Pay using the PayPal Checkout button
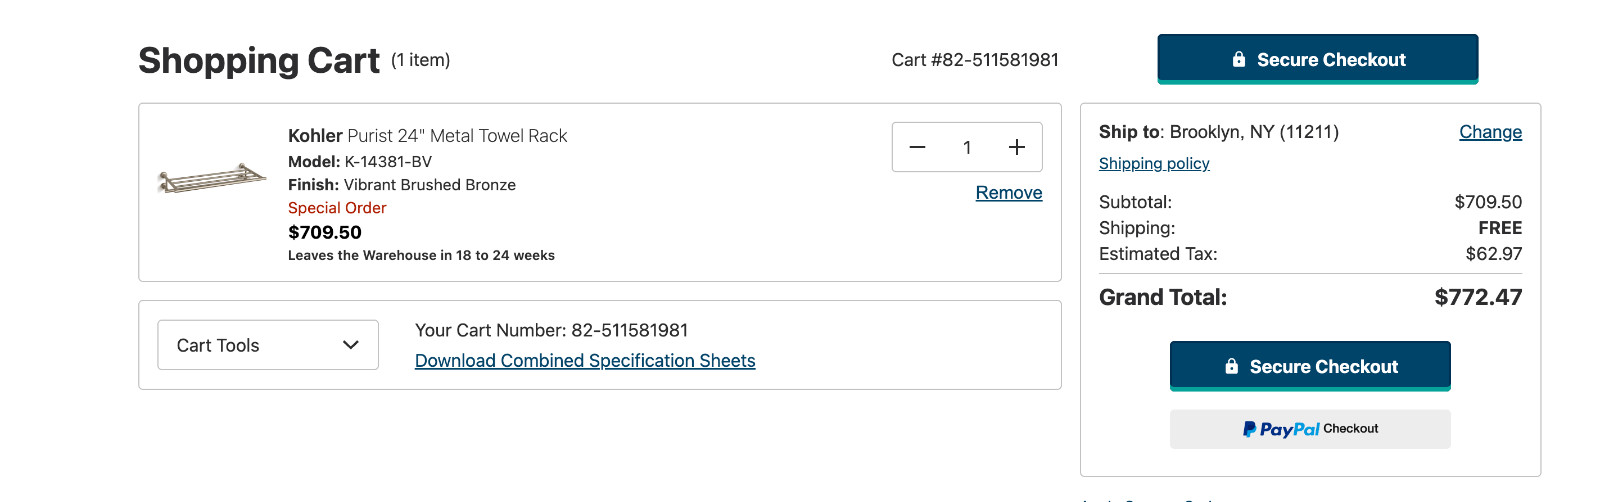This screenshot has width=1600, height=502. pos(1310,429)
